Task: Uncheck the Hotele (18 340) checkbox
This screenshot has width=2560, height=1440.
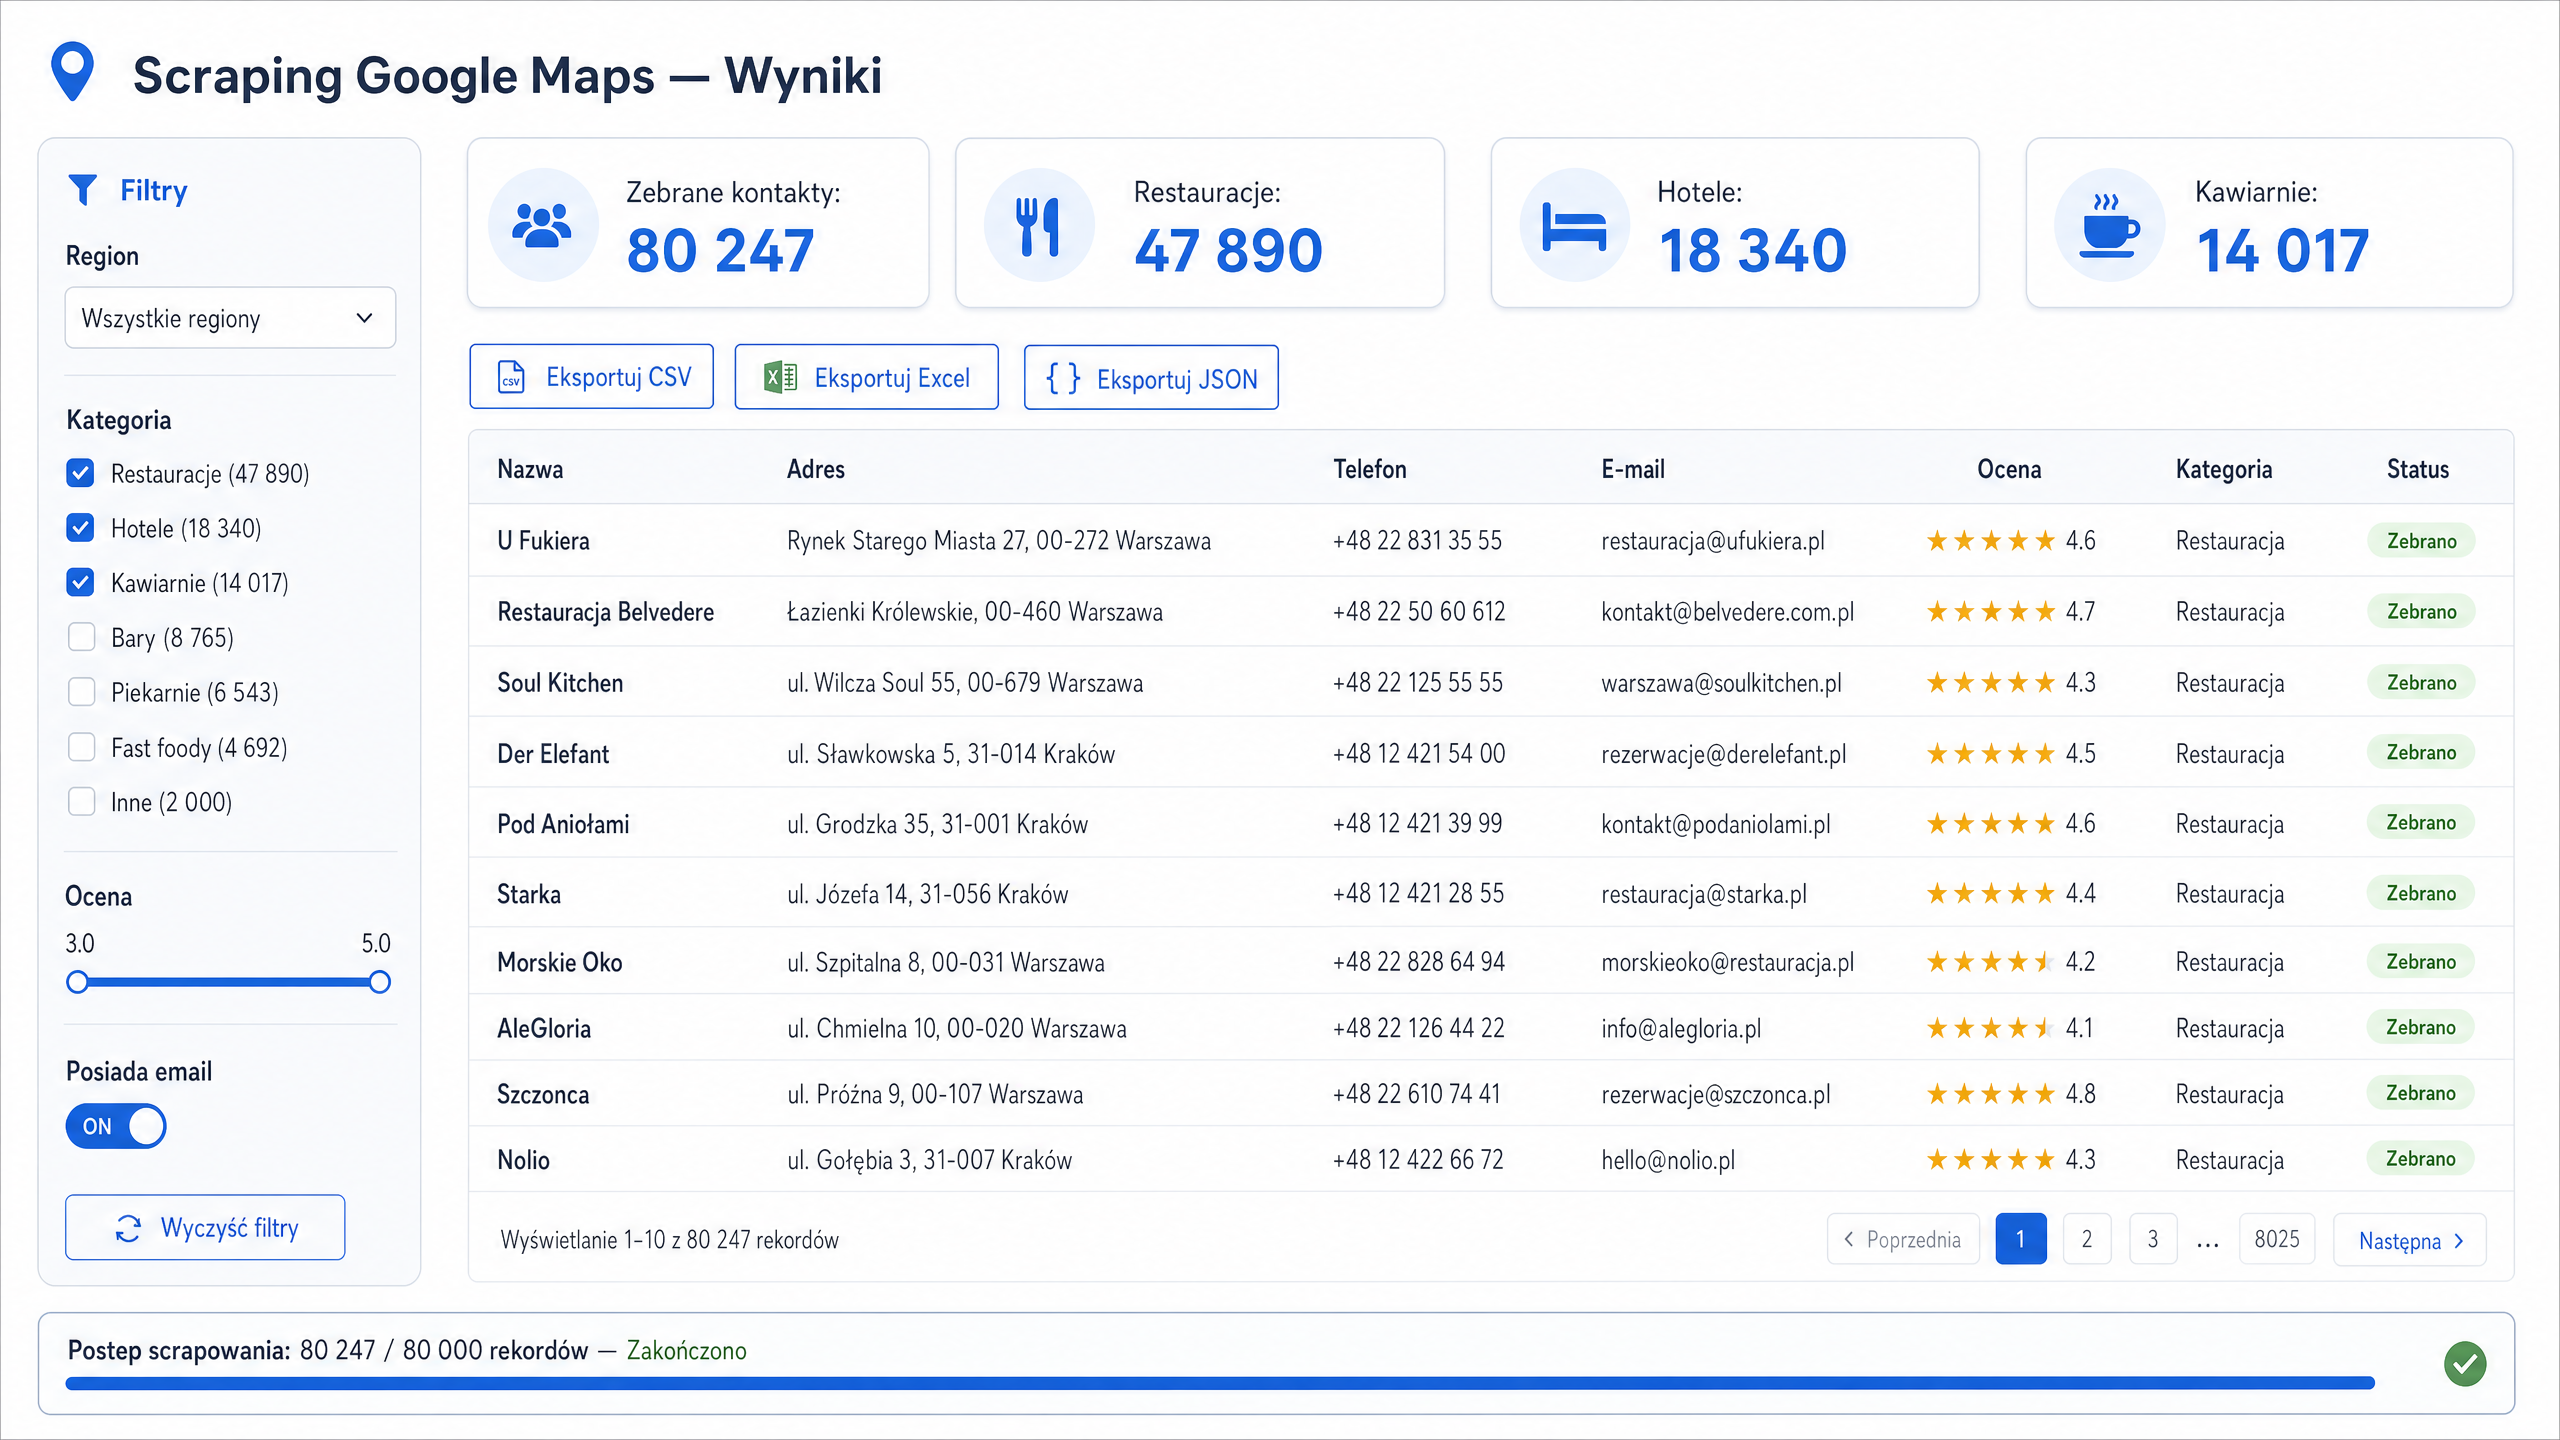Action: (81, 528)
